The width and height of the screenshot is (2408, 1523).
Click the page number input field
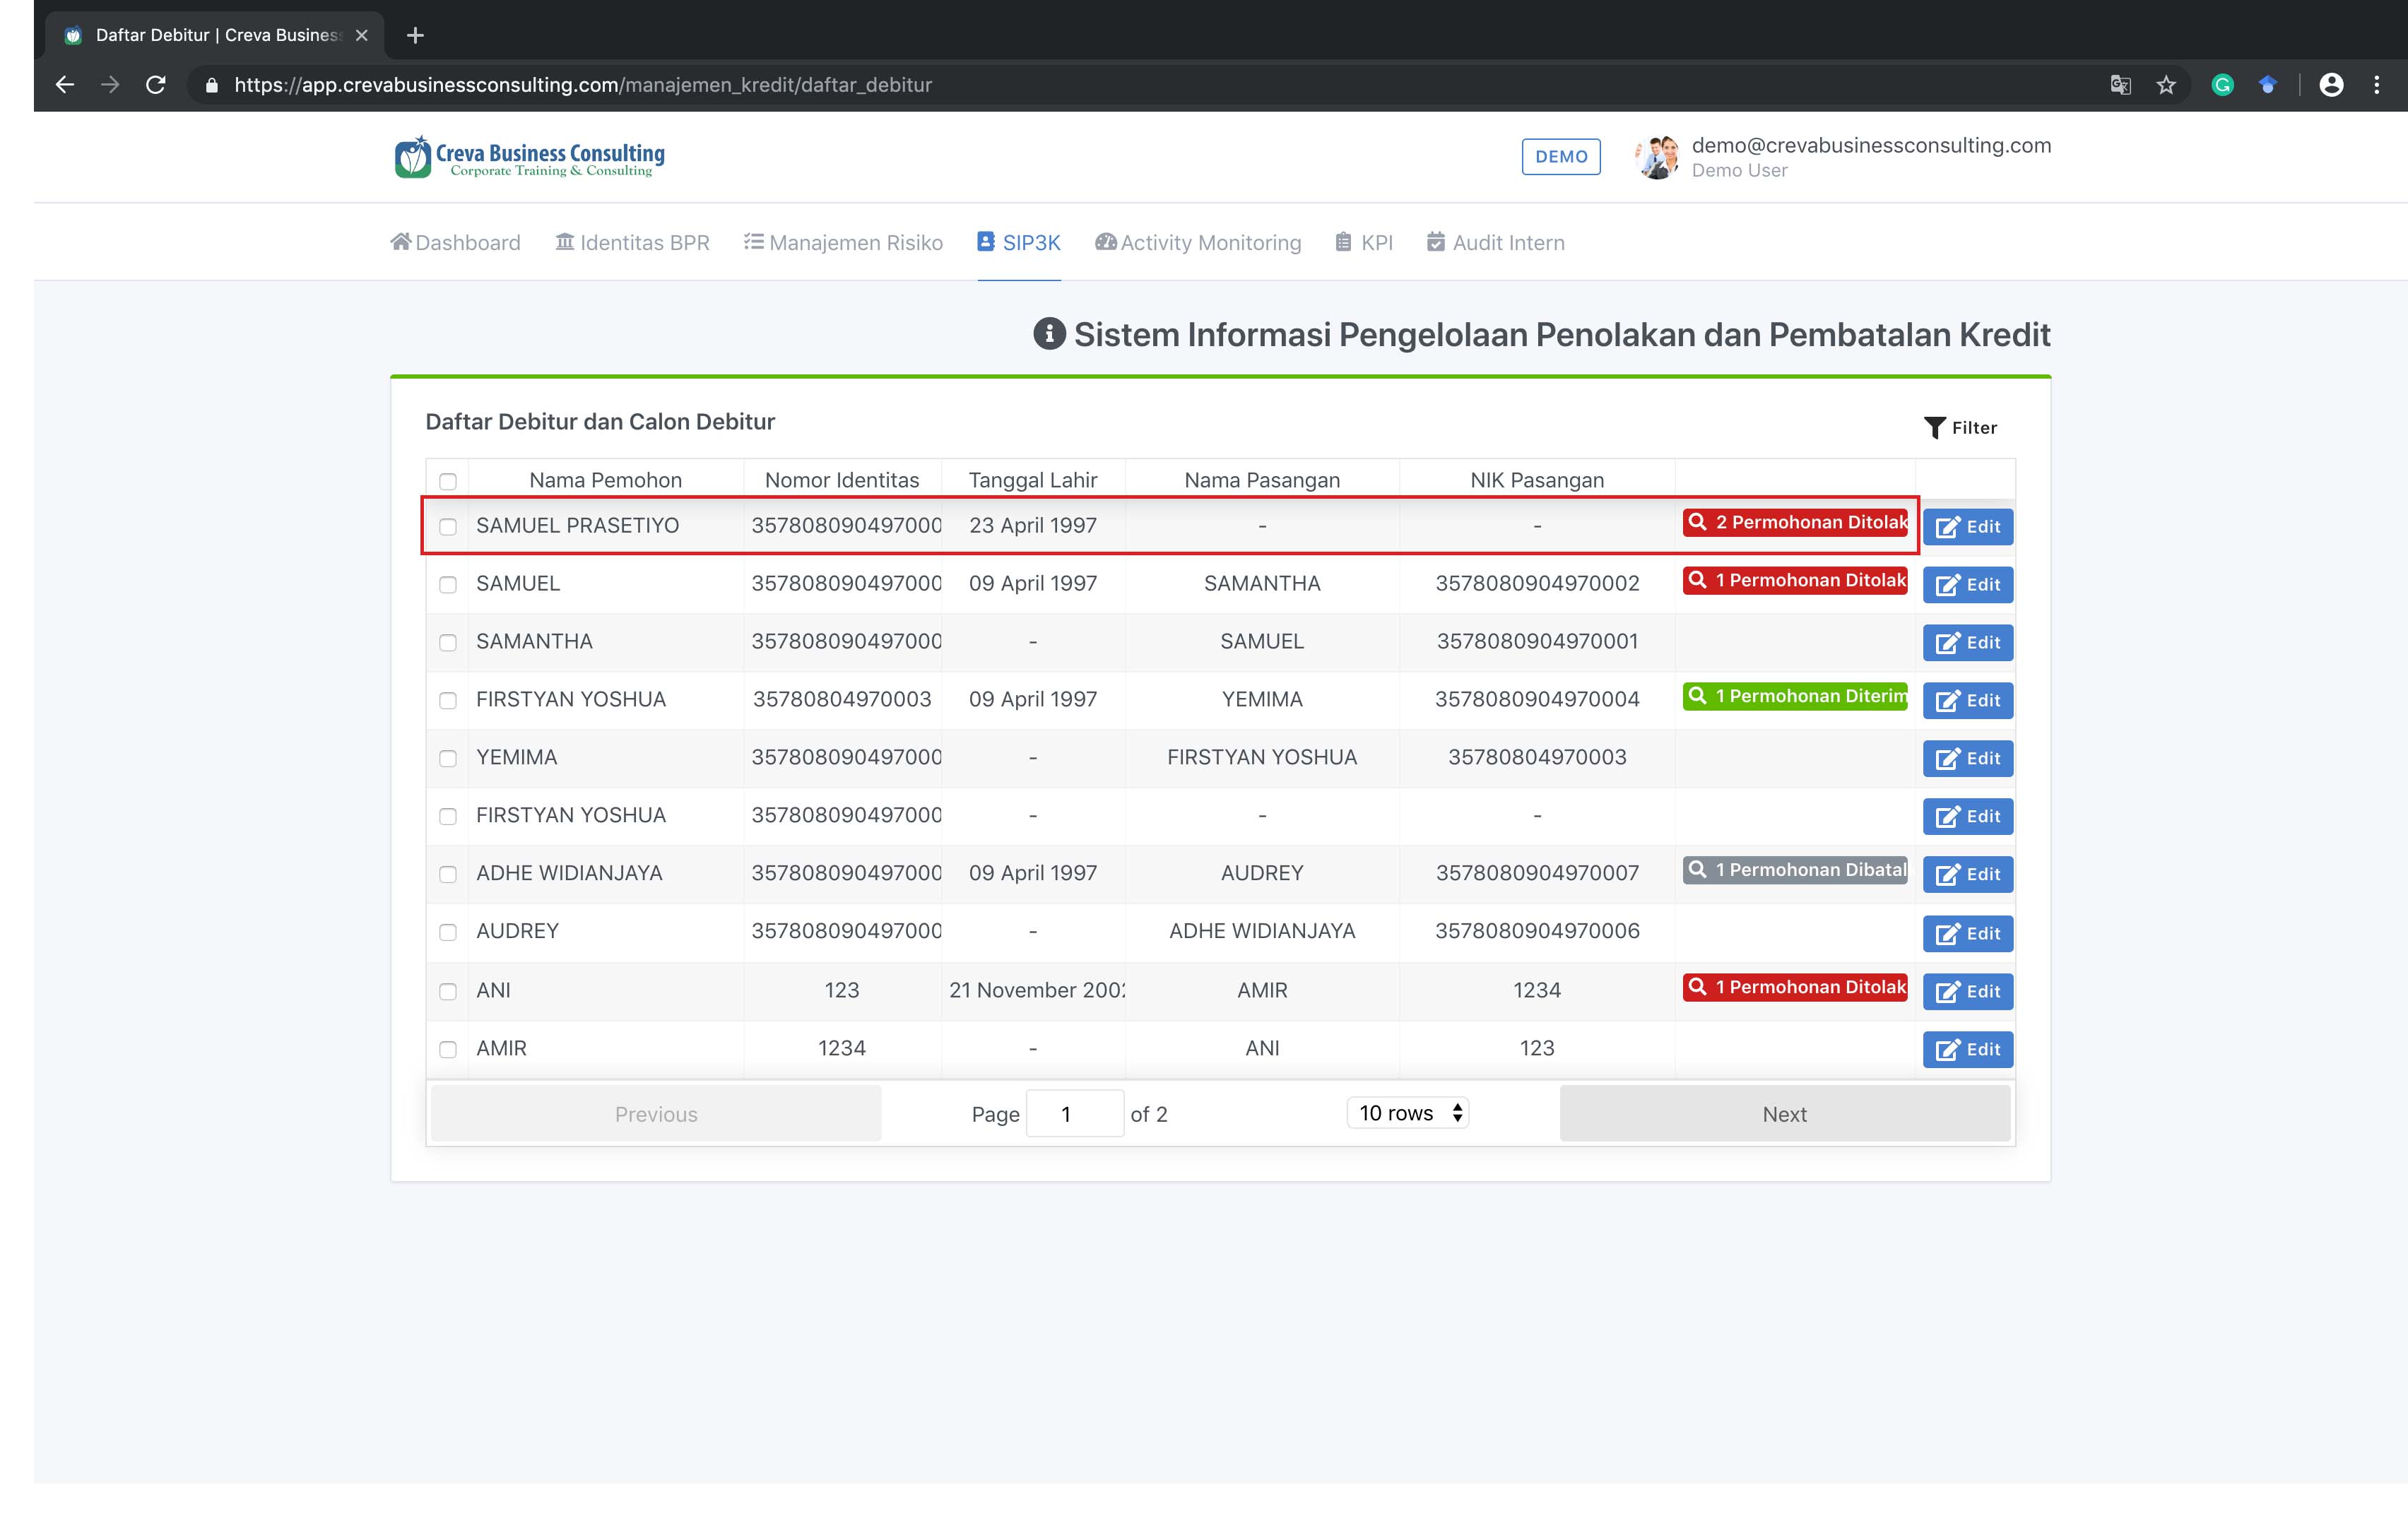tap(1075, 1114)
